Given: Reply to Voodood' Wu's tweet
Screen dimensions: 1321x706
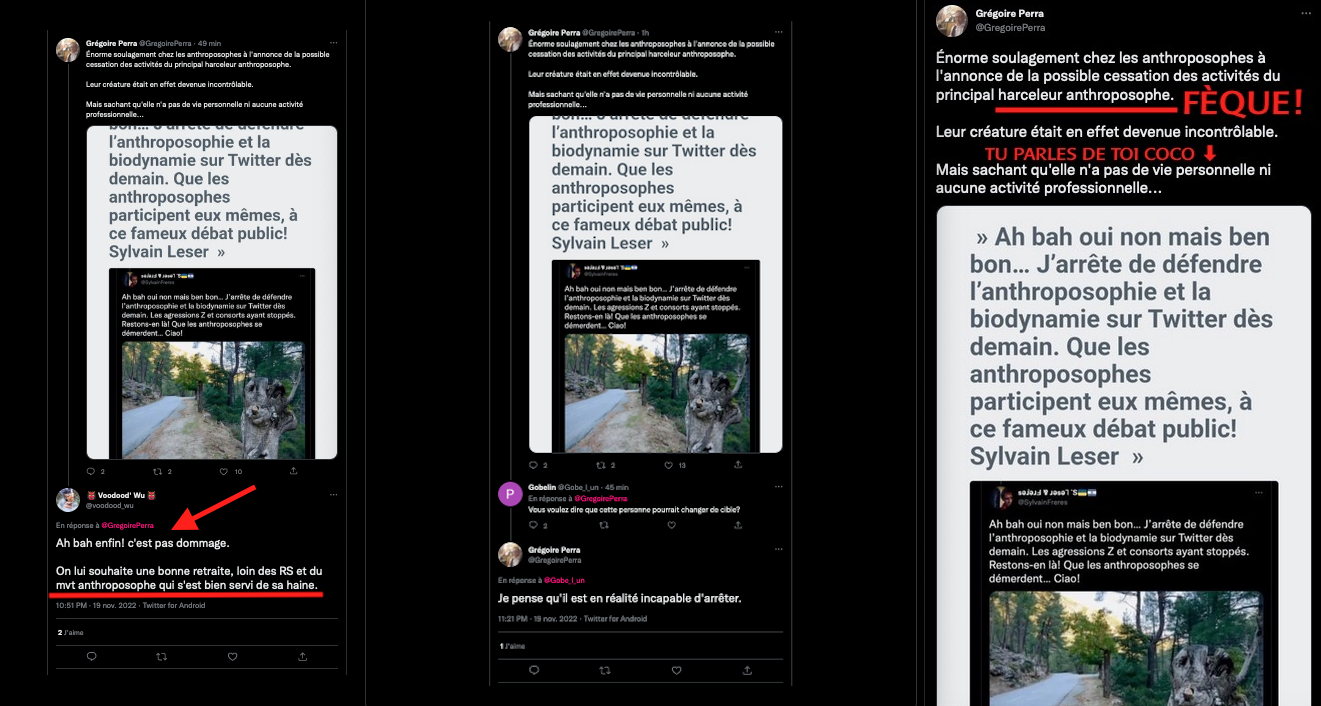Looking at the screenshot, I should 91,657.
